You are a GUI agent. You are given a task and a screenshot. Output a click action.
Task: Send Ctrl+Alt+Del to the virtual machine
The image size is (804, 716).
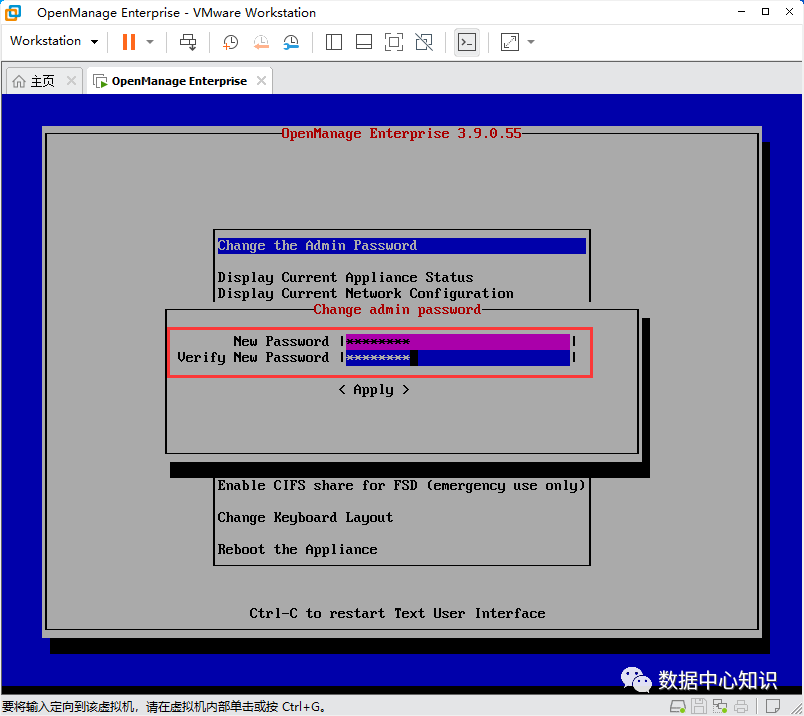click(x=188, y=42)
